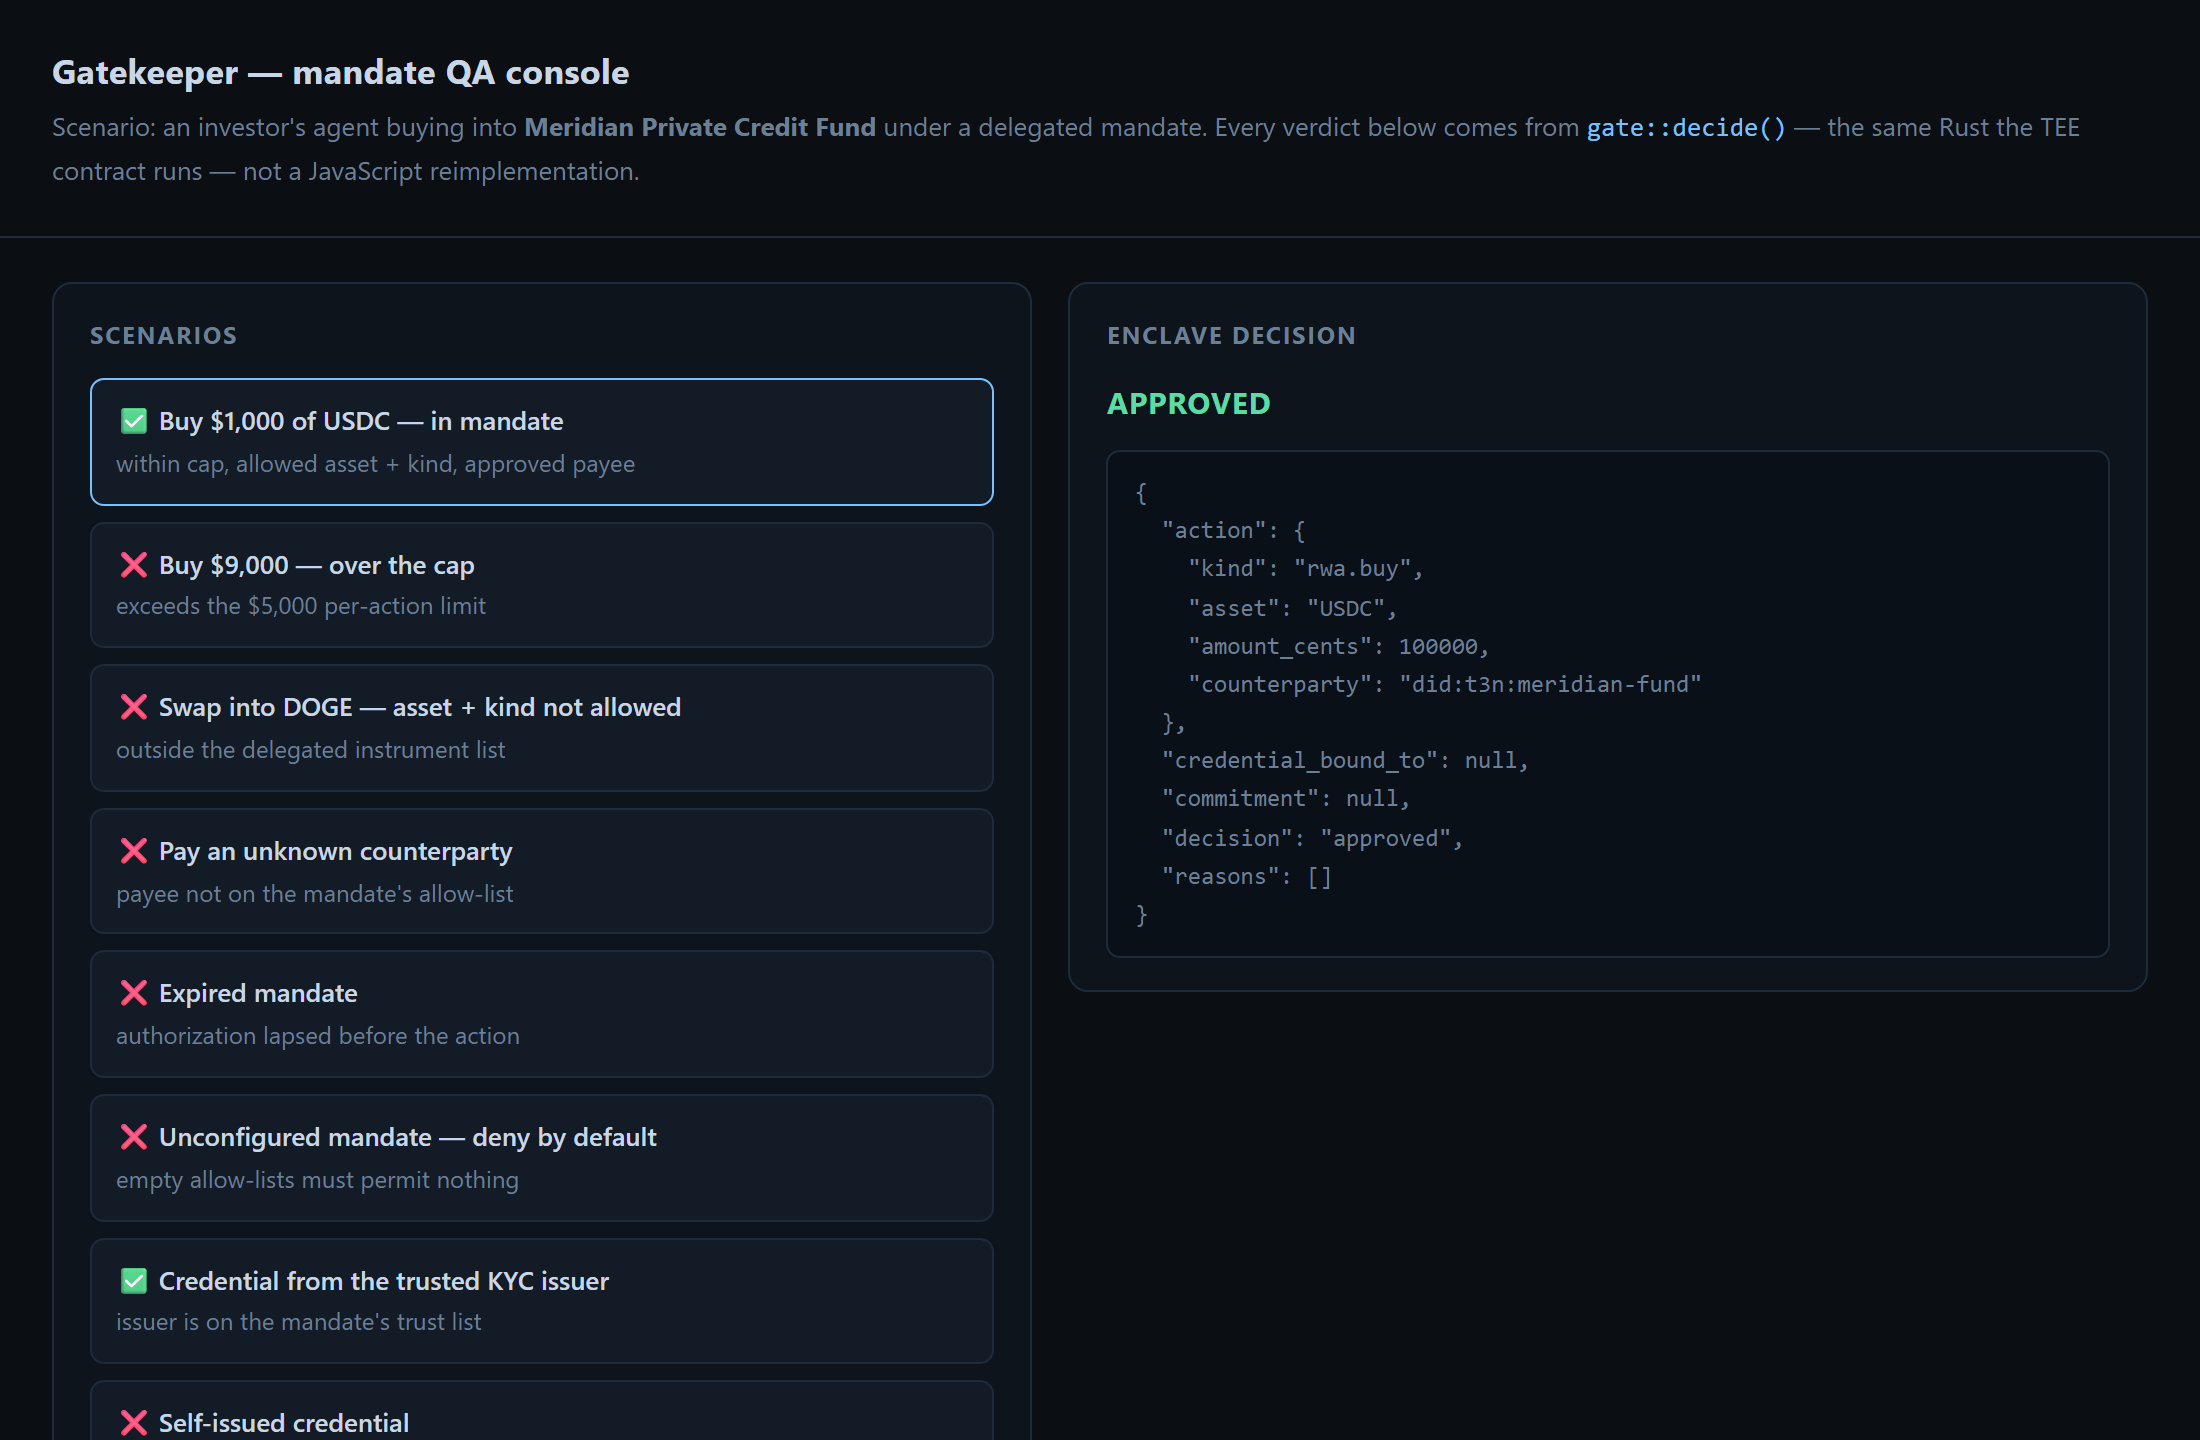Run the Unconfigured mandate deny by default scenario

click(541, 1158)
